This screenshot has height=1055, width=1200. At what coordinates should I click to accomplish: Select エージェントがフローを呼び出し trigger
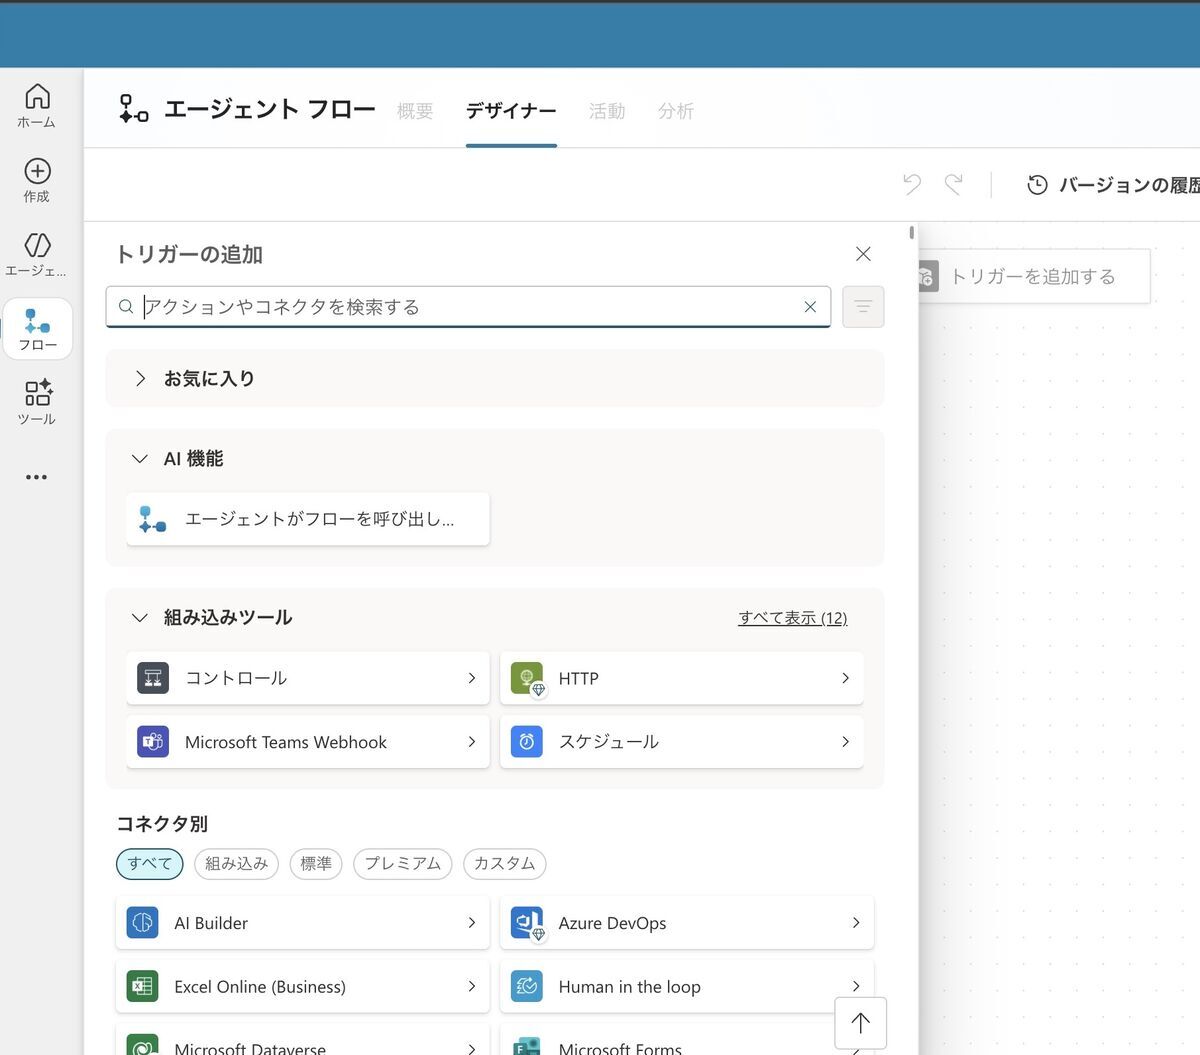pyautogui.click(x=308, y=519)
